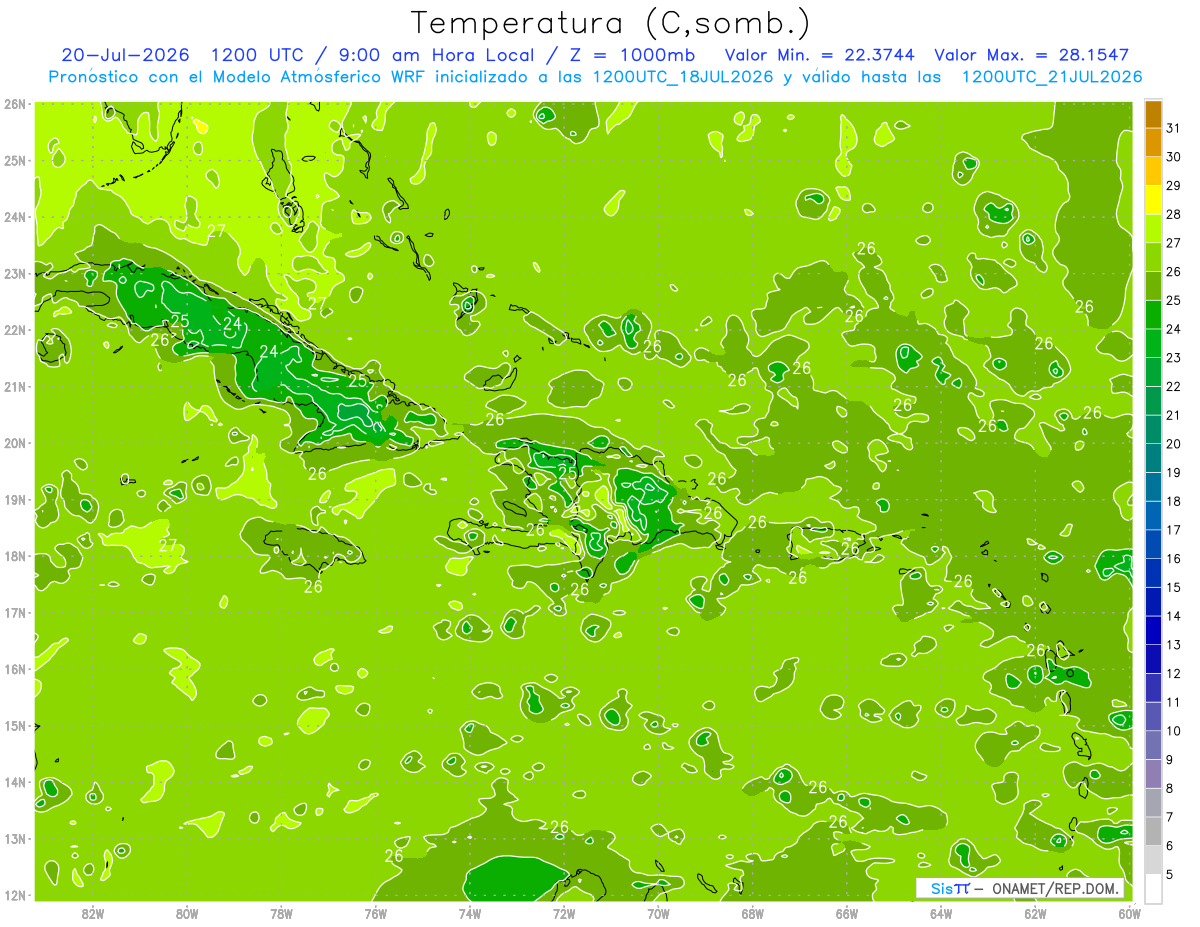Click the "12N" latitude axis label
The height and width of the screenshot is (927, 1200).
coord(15,895)
